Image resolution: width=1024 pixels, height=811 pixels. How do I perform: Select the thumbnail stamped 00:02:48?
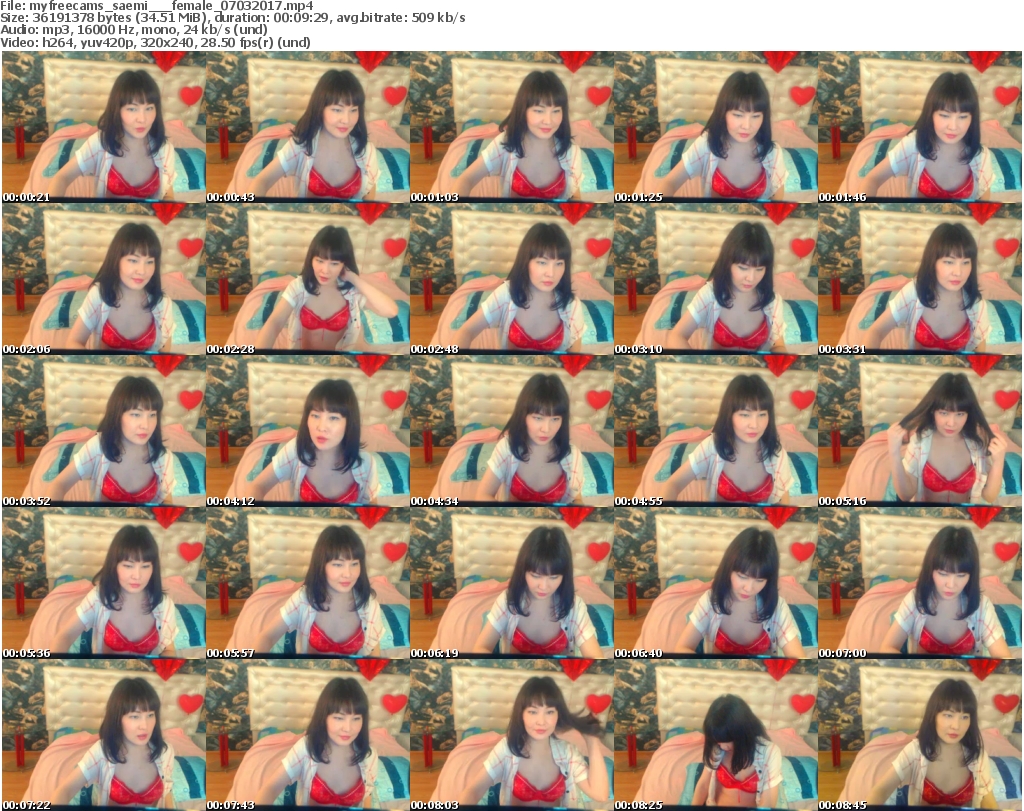pos(511,279)
